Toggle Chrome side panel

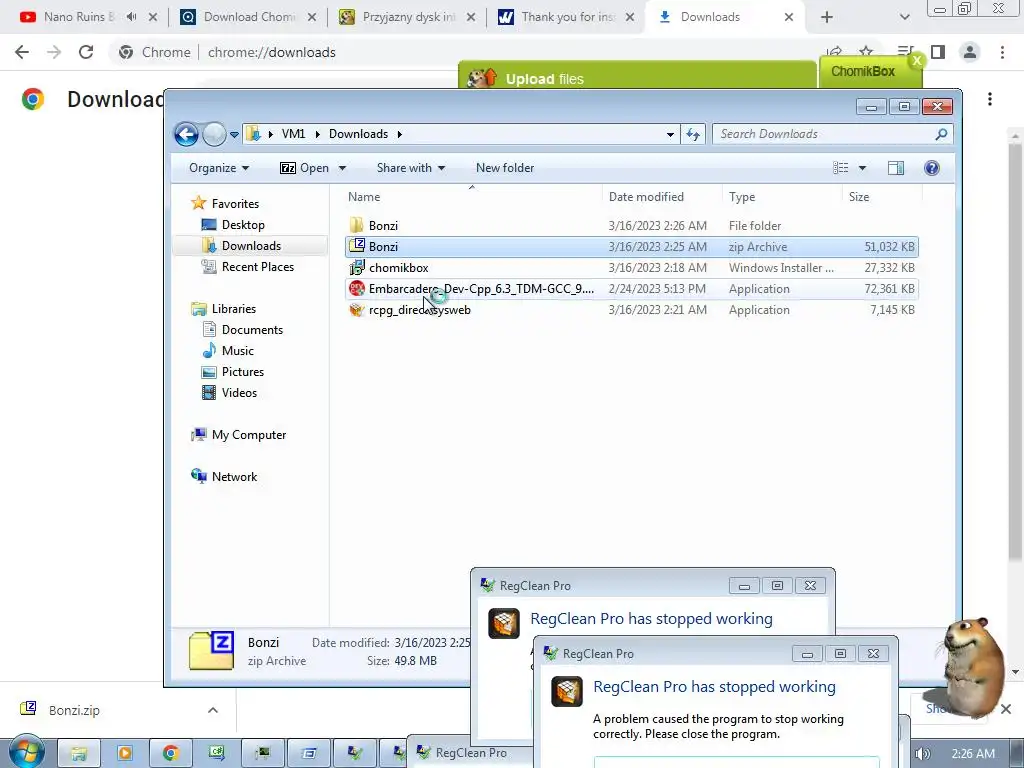(938, 52)
